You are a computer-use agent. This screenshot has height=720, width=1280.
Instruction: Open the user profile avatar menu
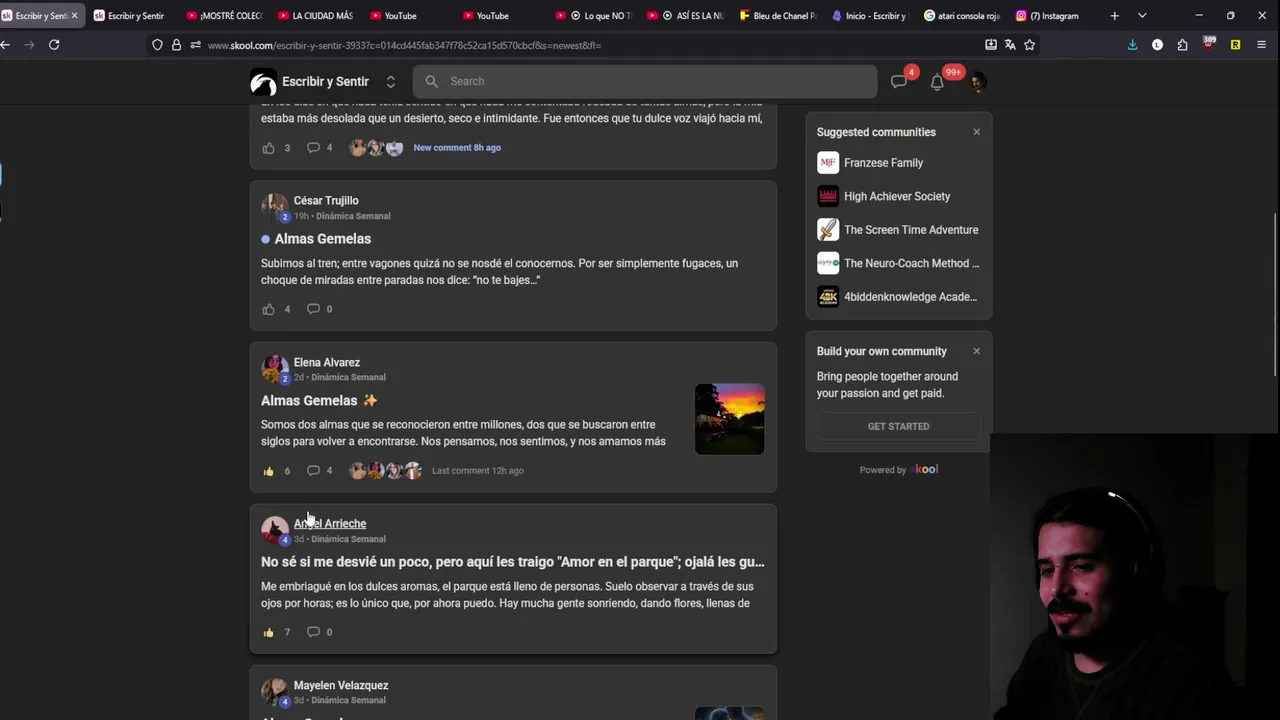pyautogui.click(x=978, y=82)
